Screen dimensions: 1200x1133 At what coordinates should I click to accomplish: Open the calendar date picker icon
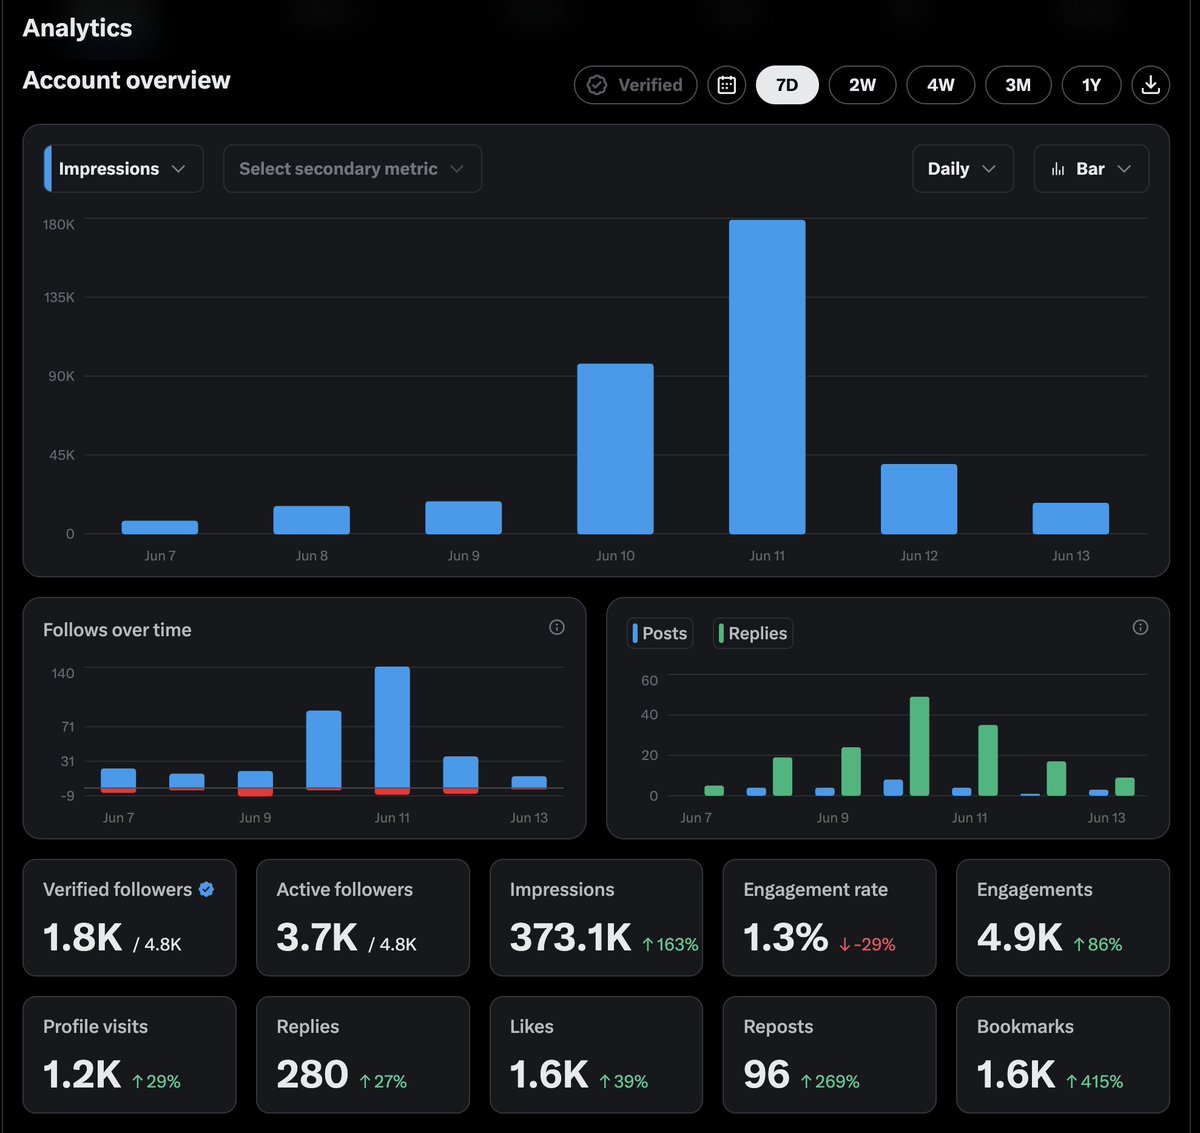727,85
